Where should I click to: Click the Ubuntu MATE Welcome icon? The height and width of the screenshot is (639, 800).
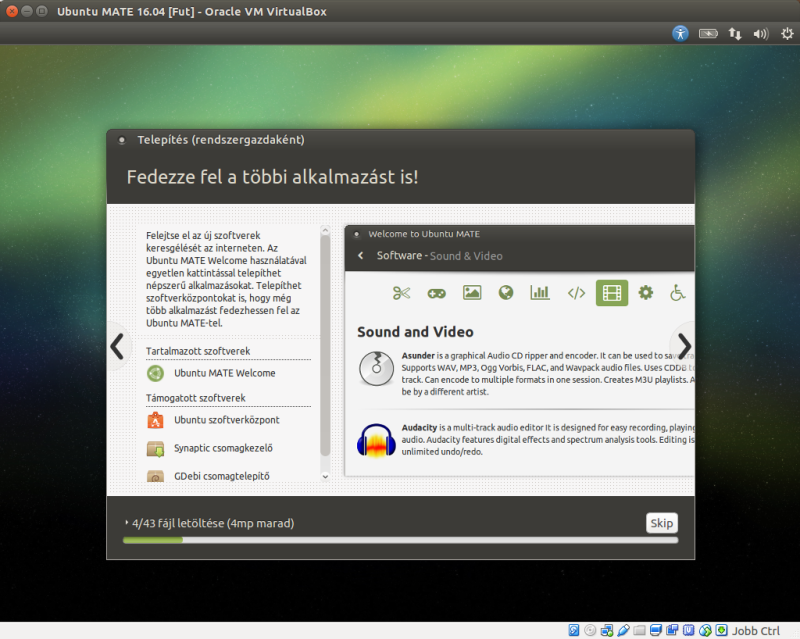[x=155, y=373]
